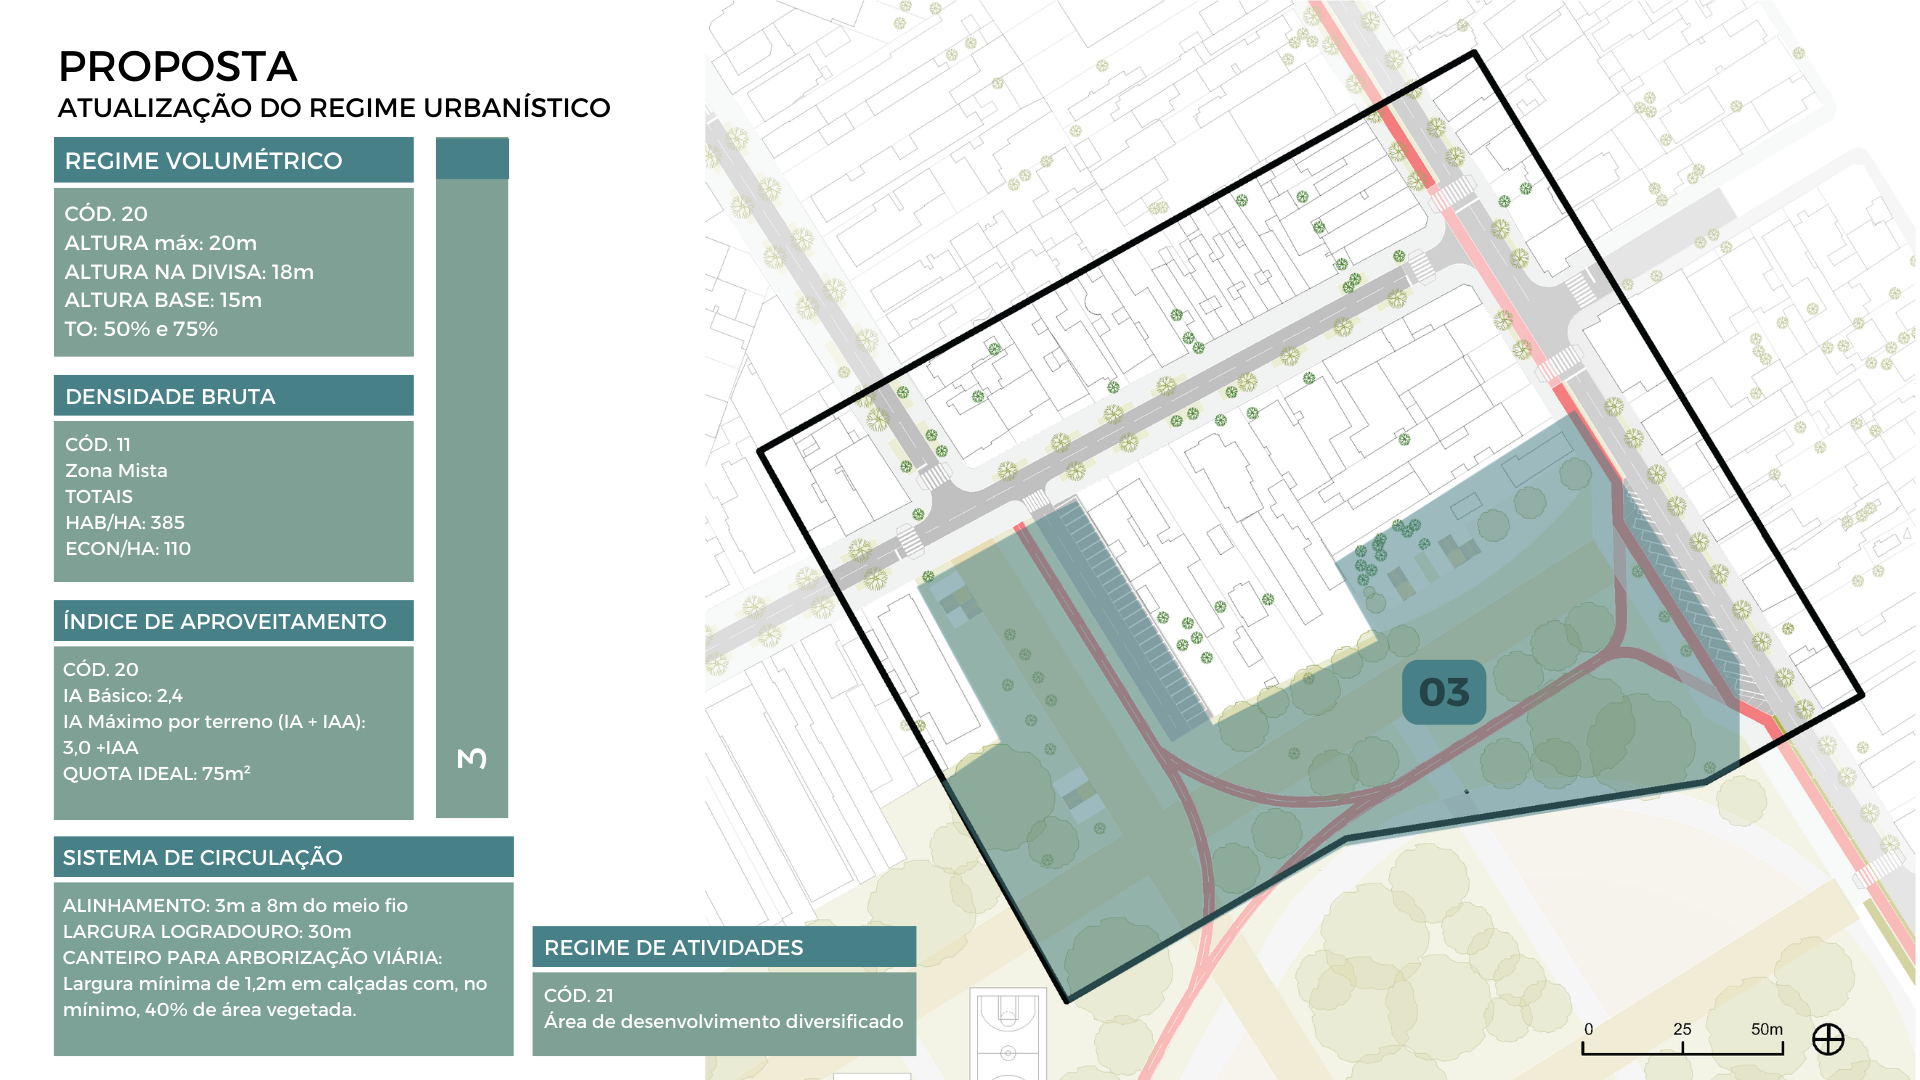Click the QUOTA IDEAL: 75m² text
The image size is (1920, 1080).
(157, 773)
